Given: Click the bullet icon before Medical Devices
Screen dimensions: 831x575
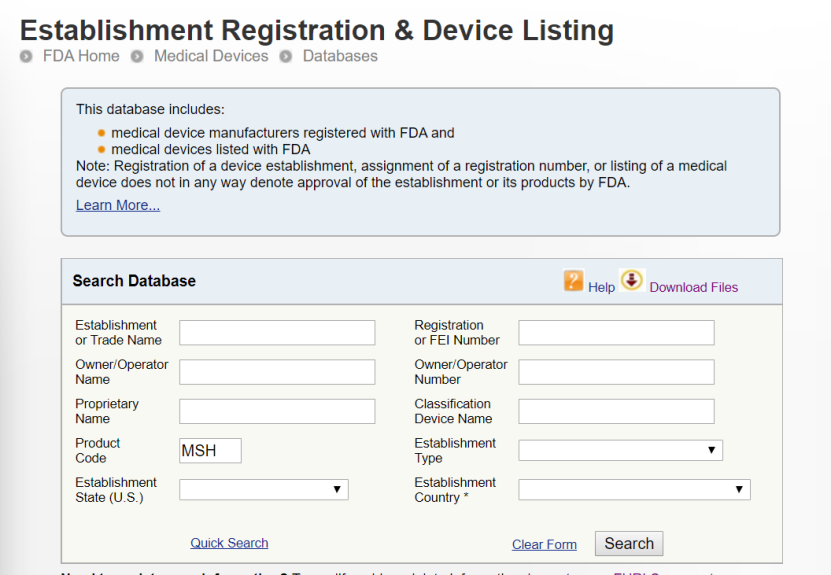Looking at the screenshot, I should pos(137,56).
